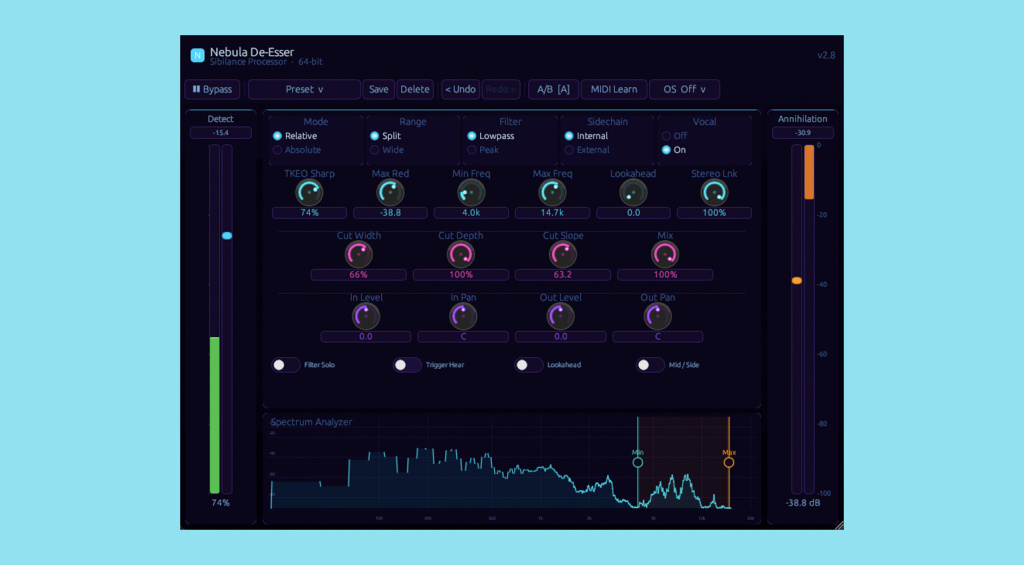Click the Annihilation orange slider handle

pyautogui.click(x=797, y=281)
